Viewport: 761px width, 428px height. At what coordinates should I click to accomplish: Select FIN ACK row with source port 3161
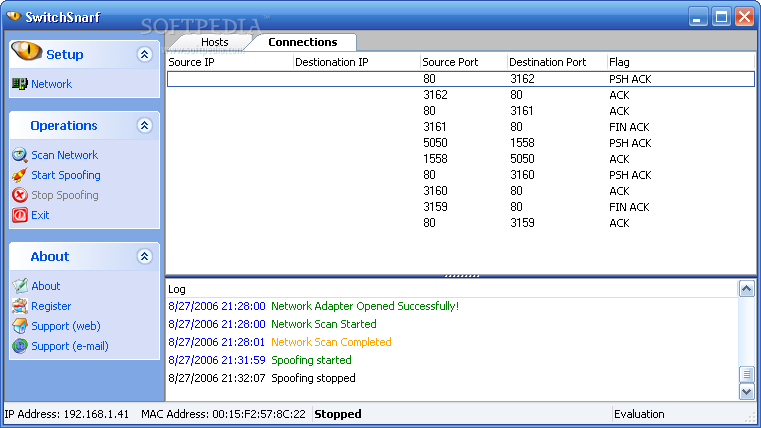click(x=461, y=127)
